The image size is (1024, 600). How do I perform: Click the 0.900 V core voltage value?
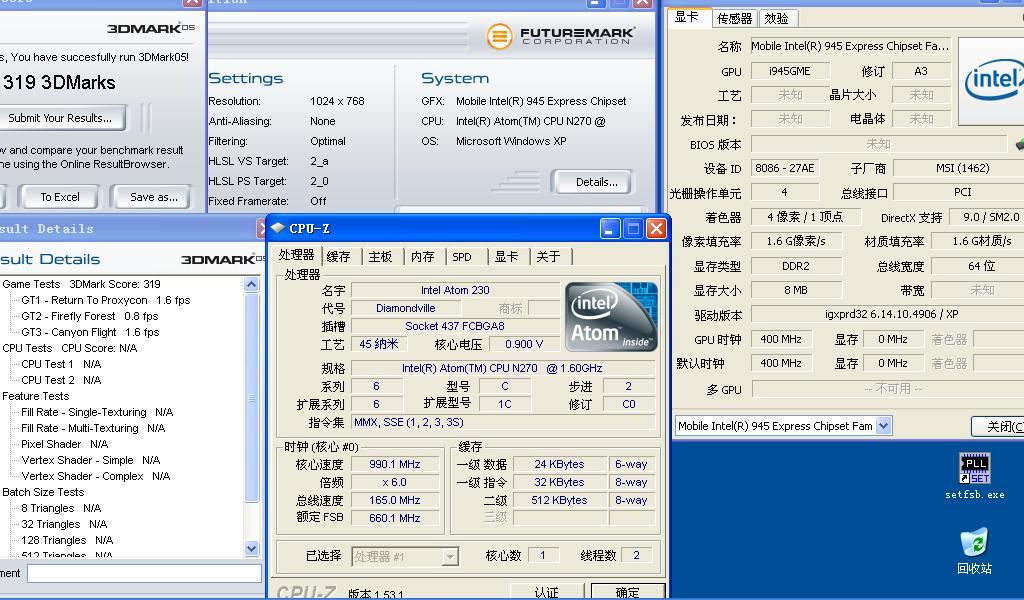524,344
